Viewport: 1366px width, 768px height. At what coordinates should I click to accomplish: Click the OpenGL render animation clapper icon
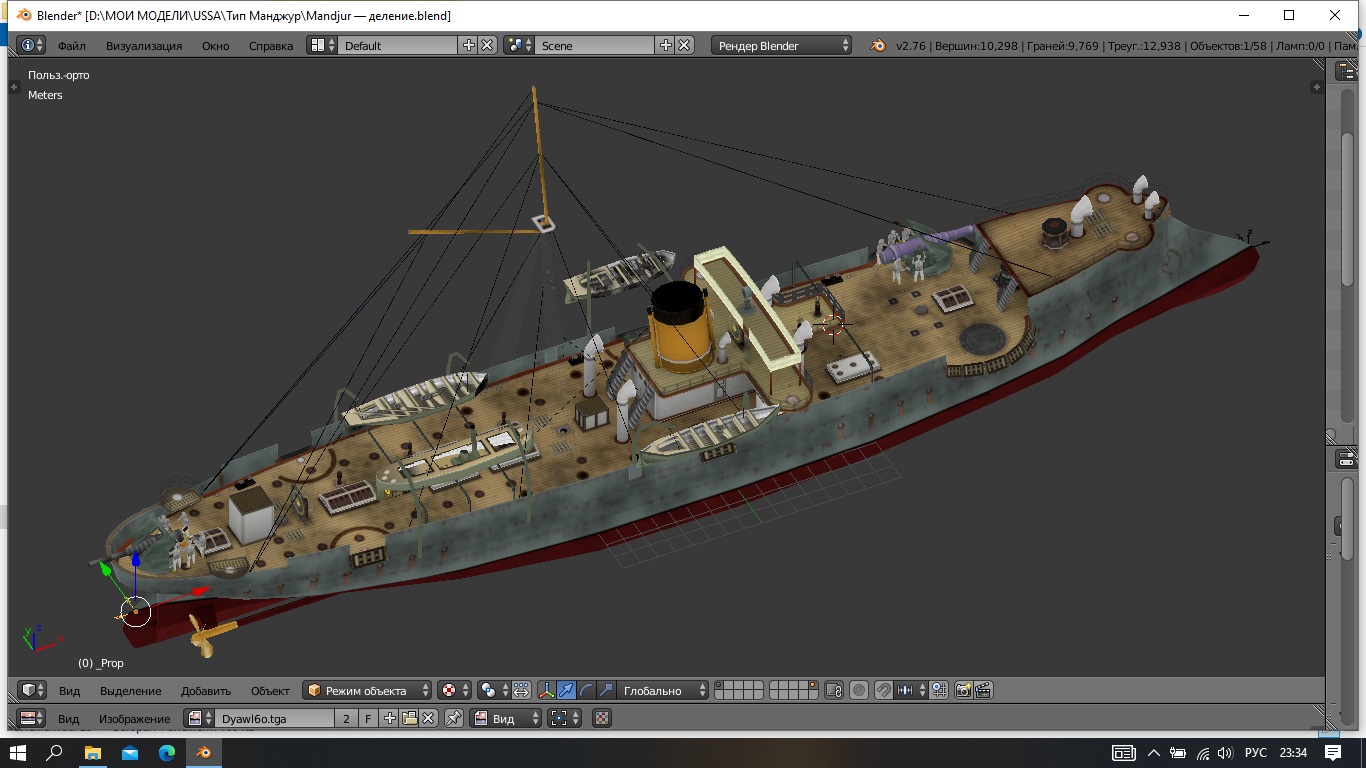click(983, 690)
